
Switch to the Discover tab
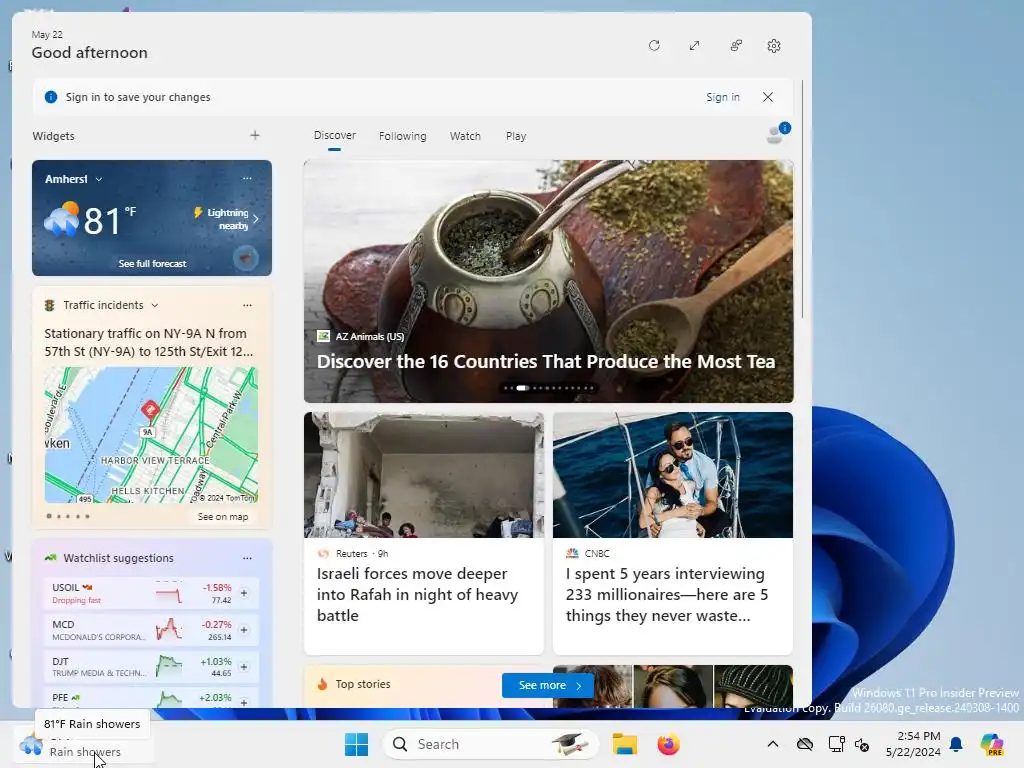pyautogui.click(x=334, y=136)
